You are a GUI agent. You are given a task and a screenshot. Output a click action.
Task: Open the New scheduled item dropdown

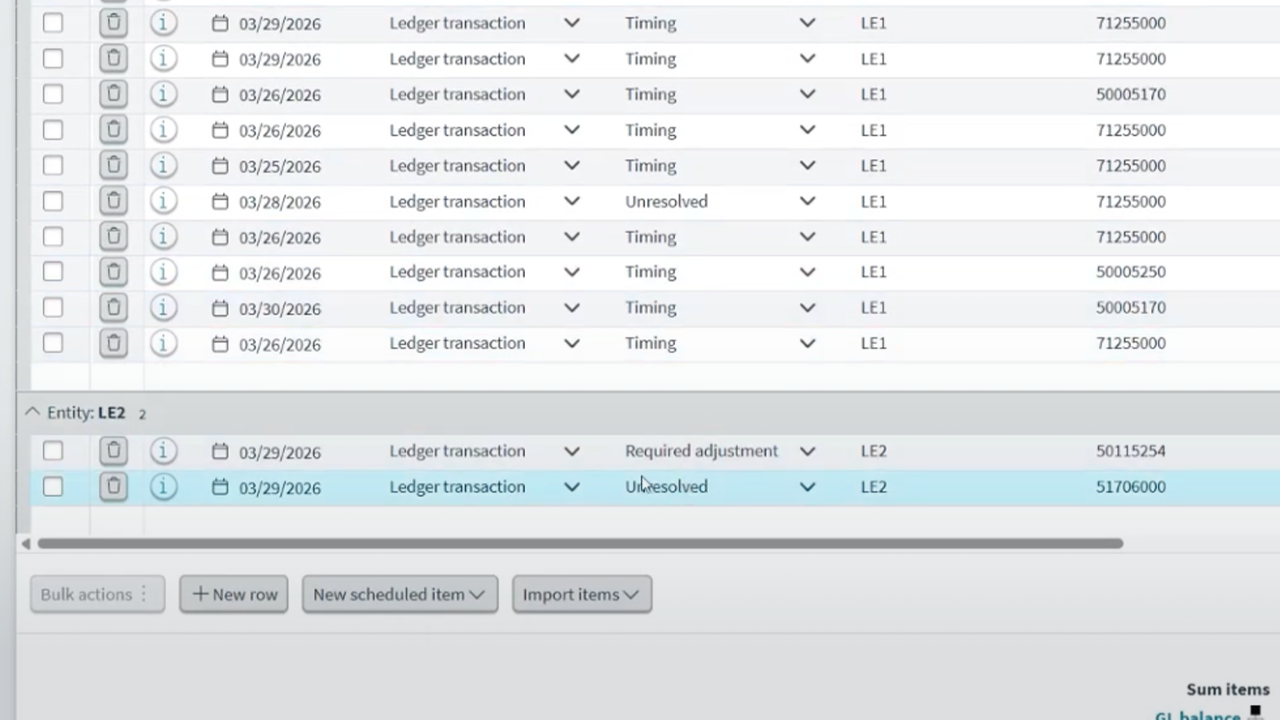(x=400, y=594)
